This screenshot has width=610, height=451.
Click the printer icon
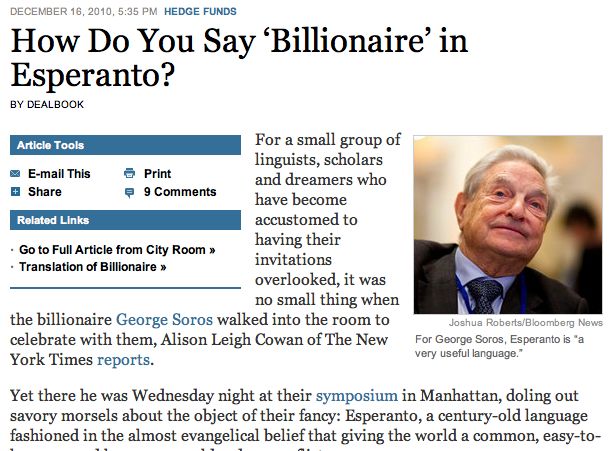pos(130,173)
